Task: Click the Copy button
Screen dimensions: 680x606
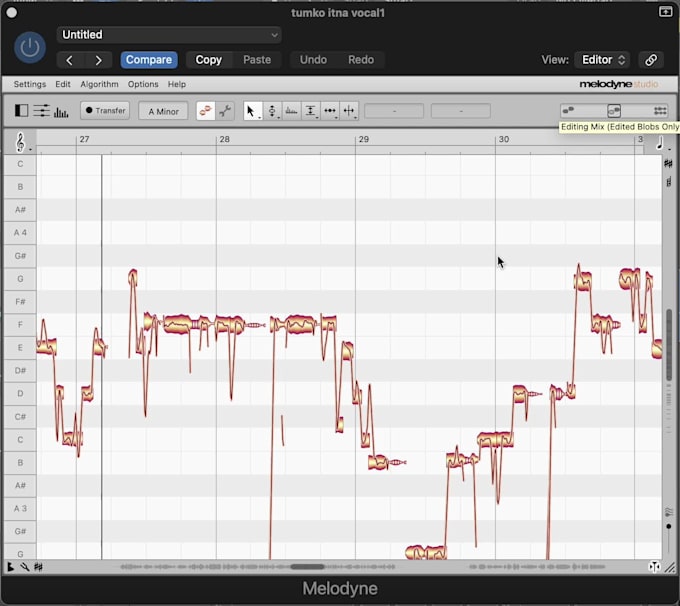Action: coord(209,60)
